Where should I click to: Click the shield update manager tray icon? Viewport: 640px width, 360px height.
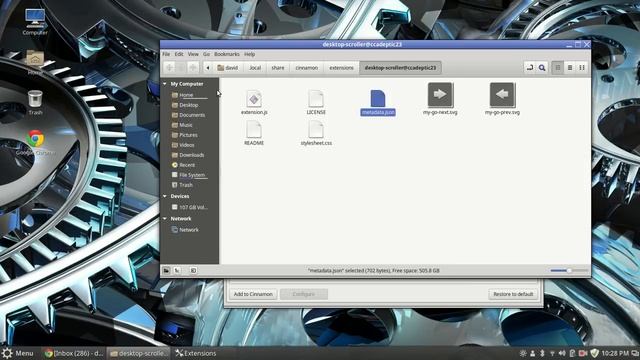point(594,353)
